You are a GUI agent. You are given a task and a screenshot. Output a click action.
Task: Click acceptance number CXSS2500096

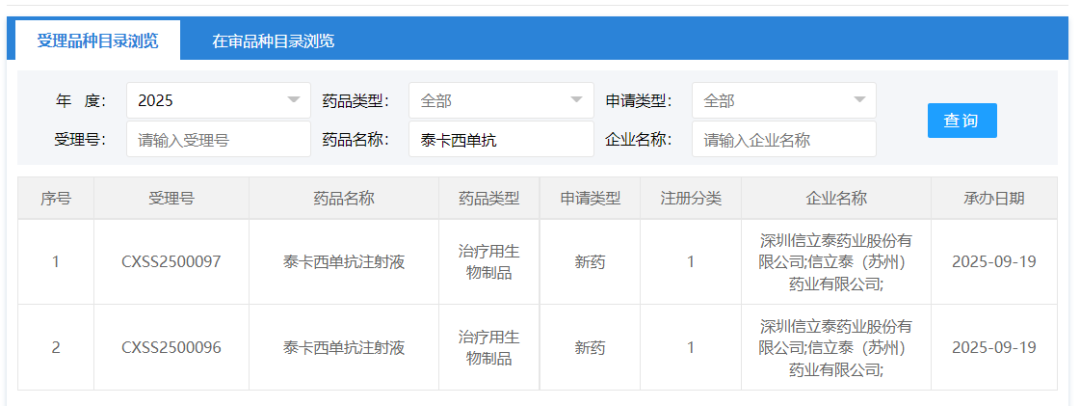point(171,348)
